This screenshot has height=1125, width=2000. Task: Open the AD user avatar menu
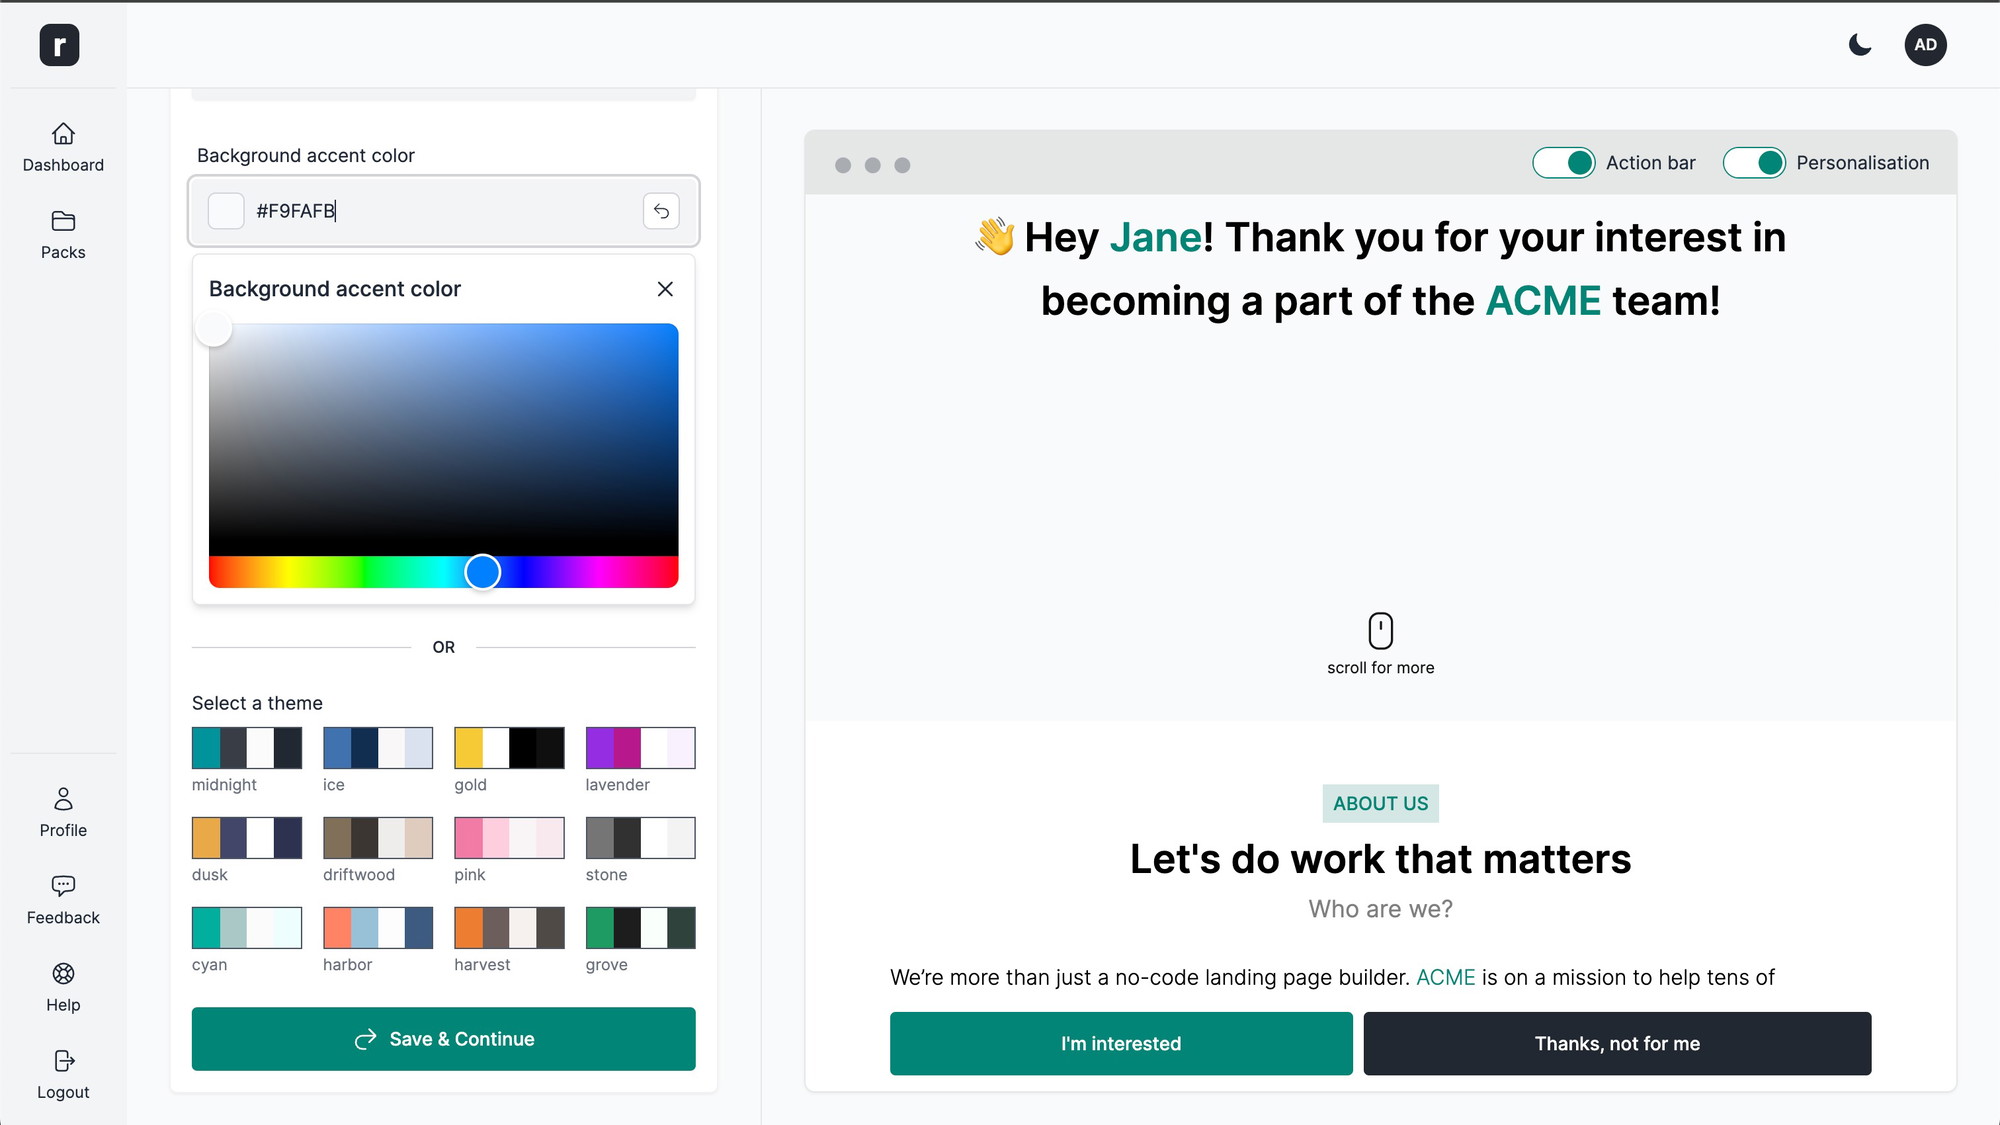pyautogui.click(x=1925, y=45)
